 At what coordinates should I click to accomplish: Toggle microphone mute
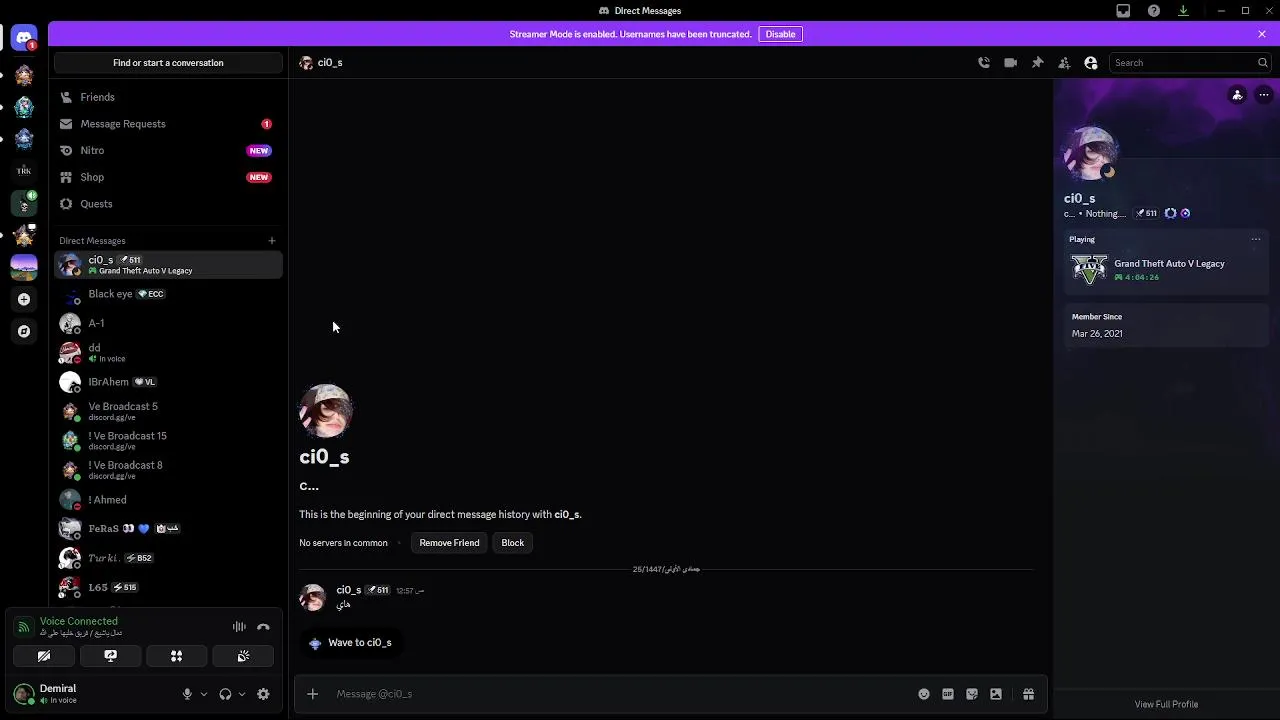coord(187,694)
